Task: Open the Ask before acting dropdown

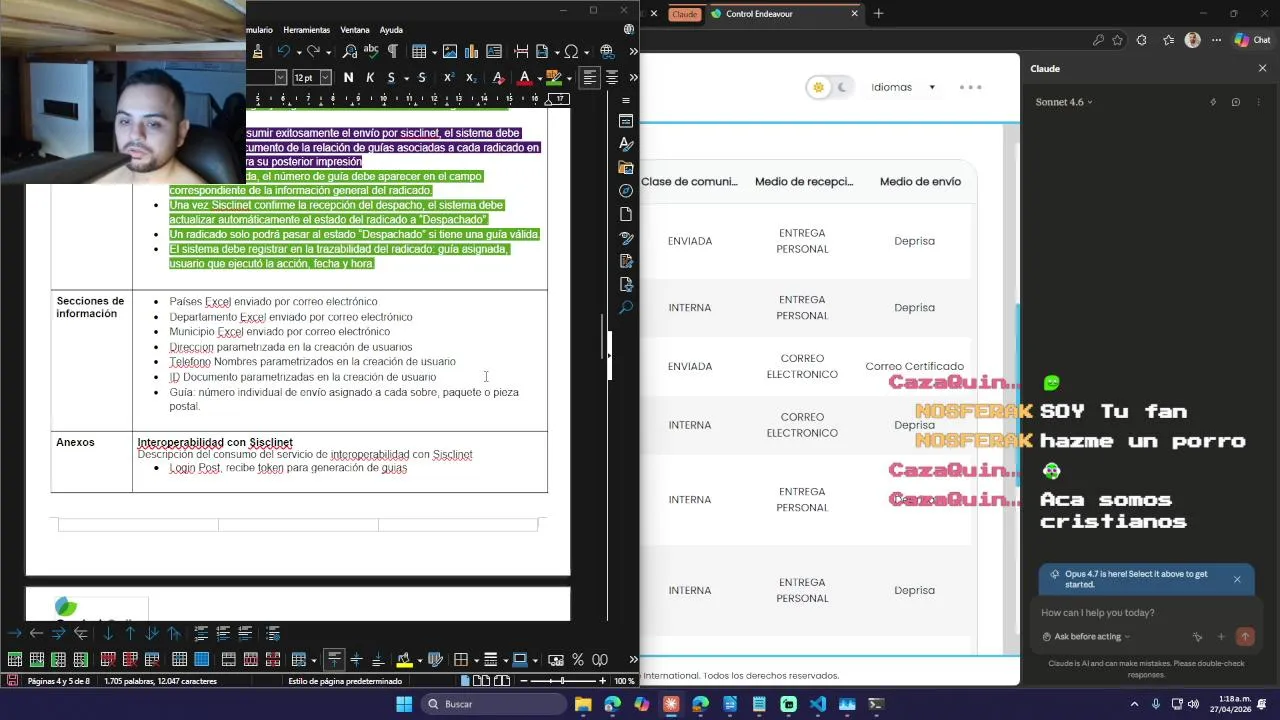Action: (x=1086, y=636)
